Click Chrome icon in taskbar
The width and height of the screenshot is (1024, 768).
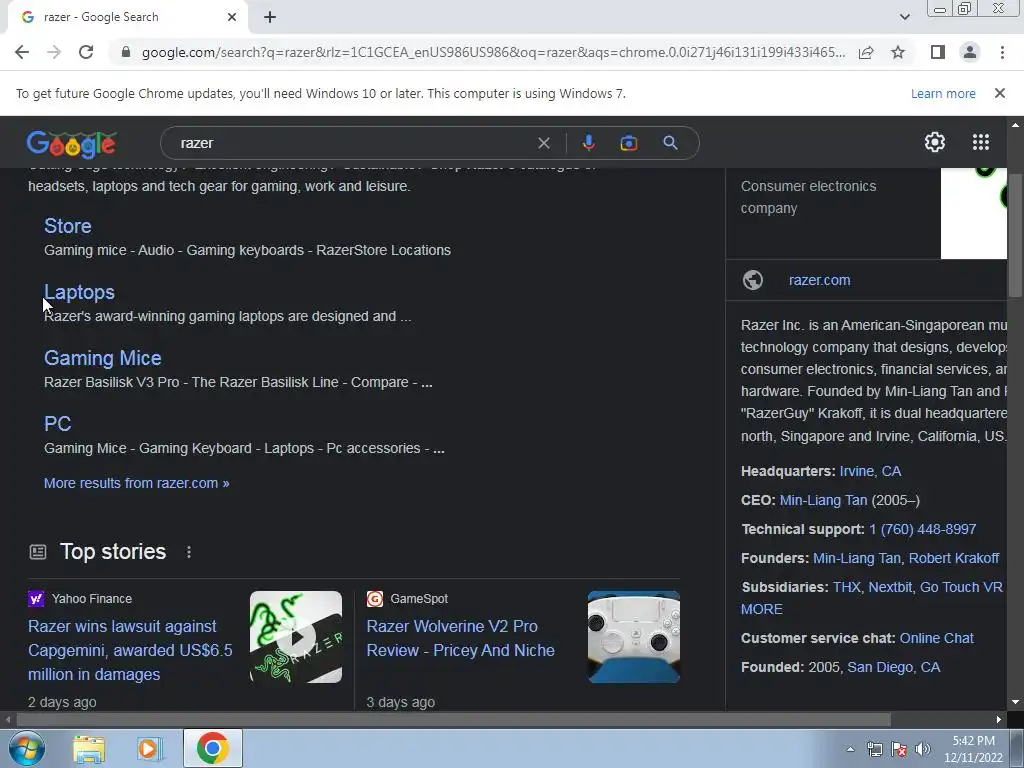point(212,748)
